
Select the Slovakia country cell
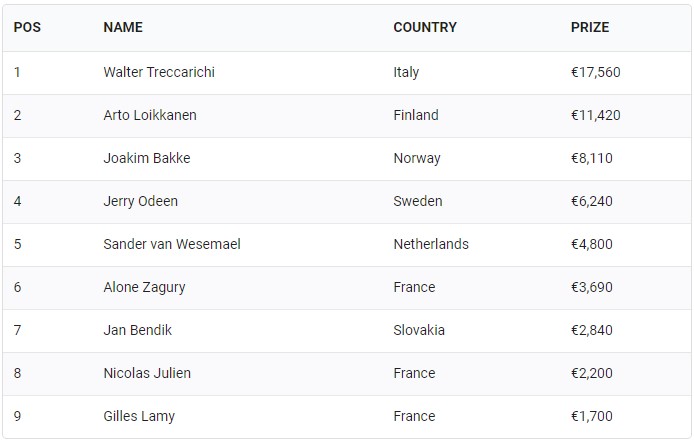pos(419,330)
